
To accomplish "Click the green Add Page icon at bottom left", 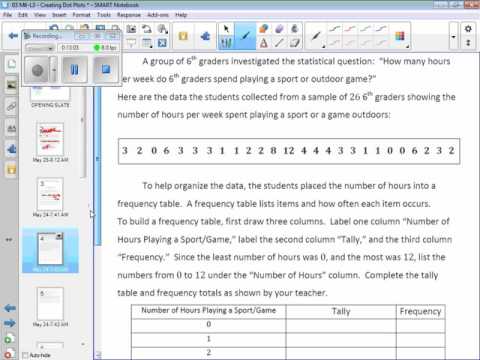I will tap(8, 339).
